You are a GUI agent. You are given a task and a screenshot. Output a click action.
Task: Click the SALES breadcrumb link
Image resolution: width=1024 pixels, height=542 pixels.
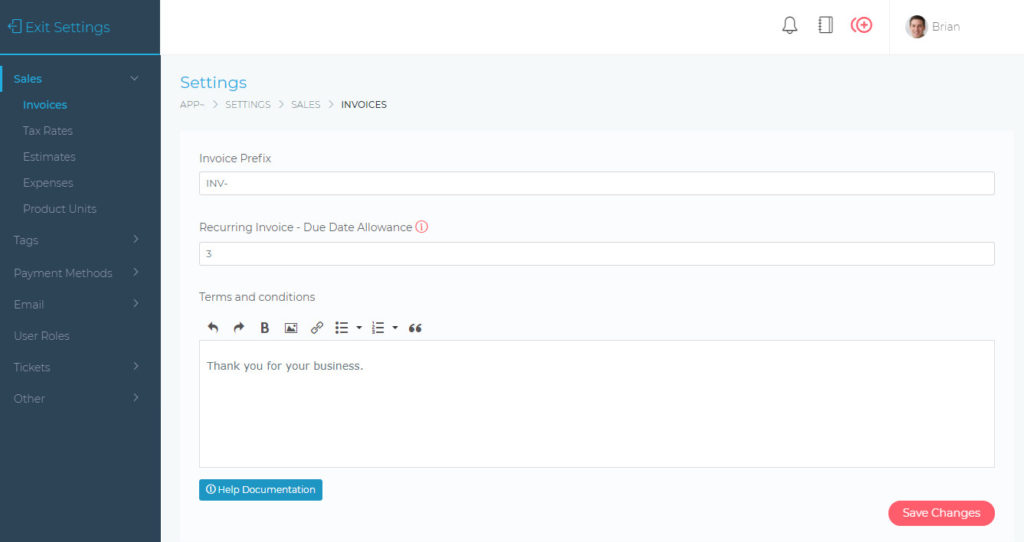tap(306, 104)
